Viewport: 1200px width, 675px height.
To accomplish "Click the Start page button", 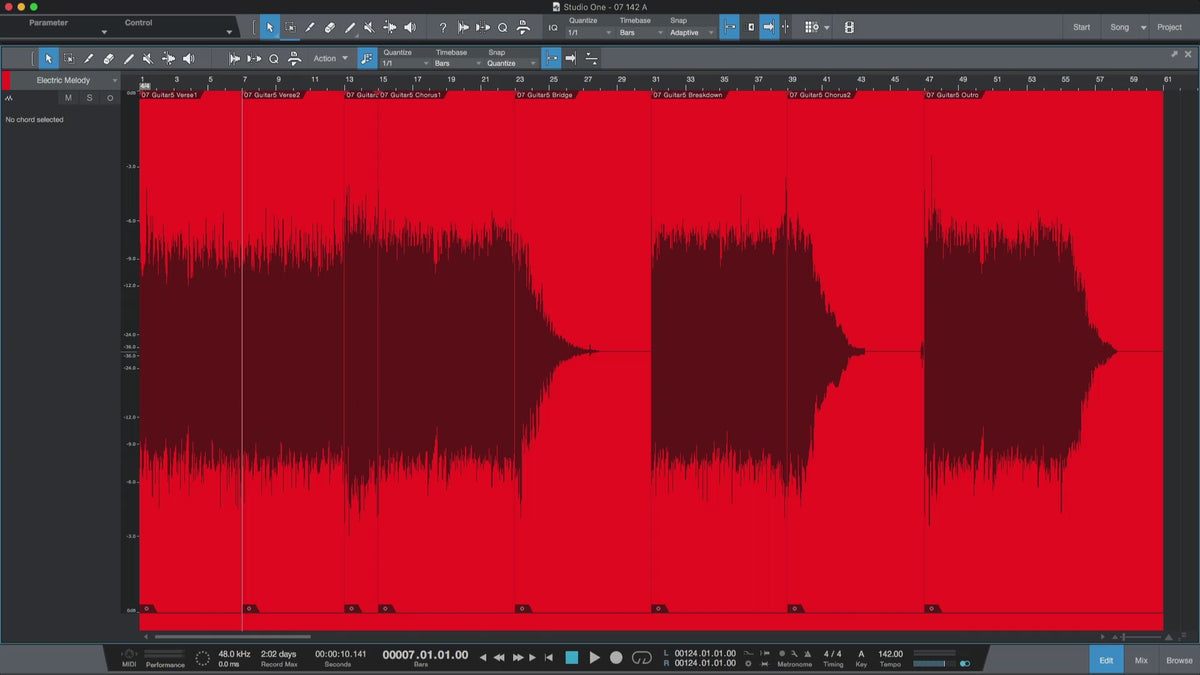I will pos(1081,27).
